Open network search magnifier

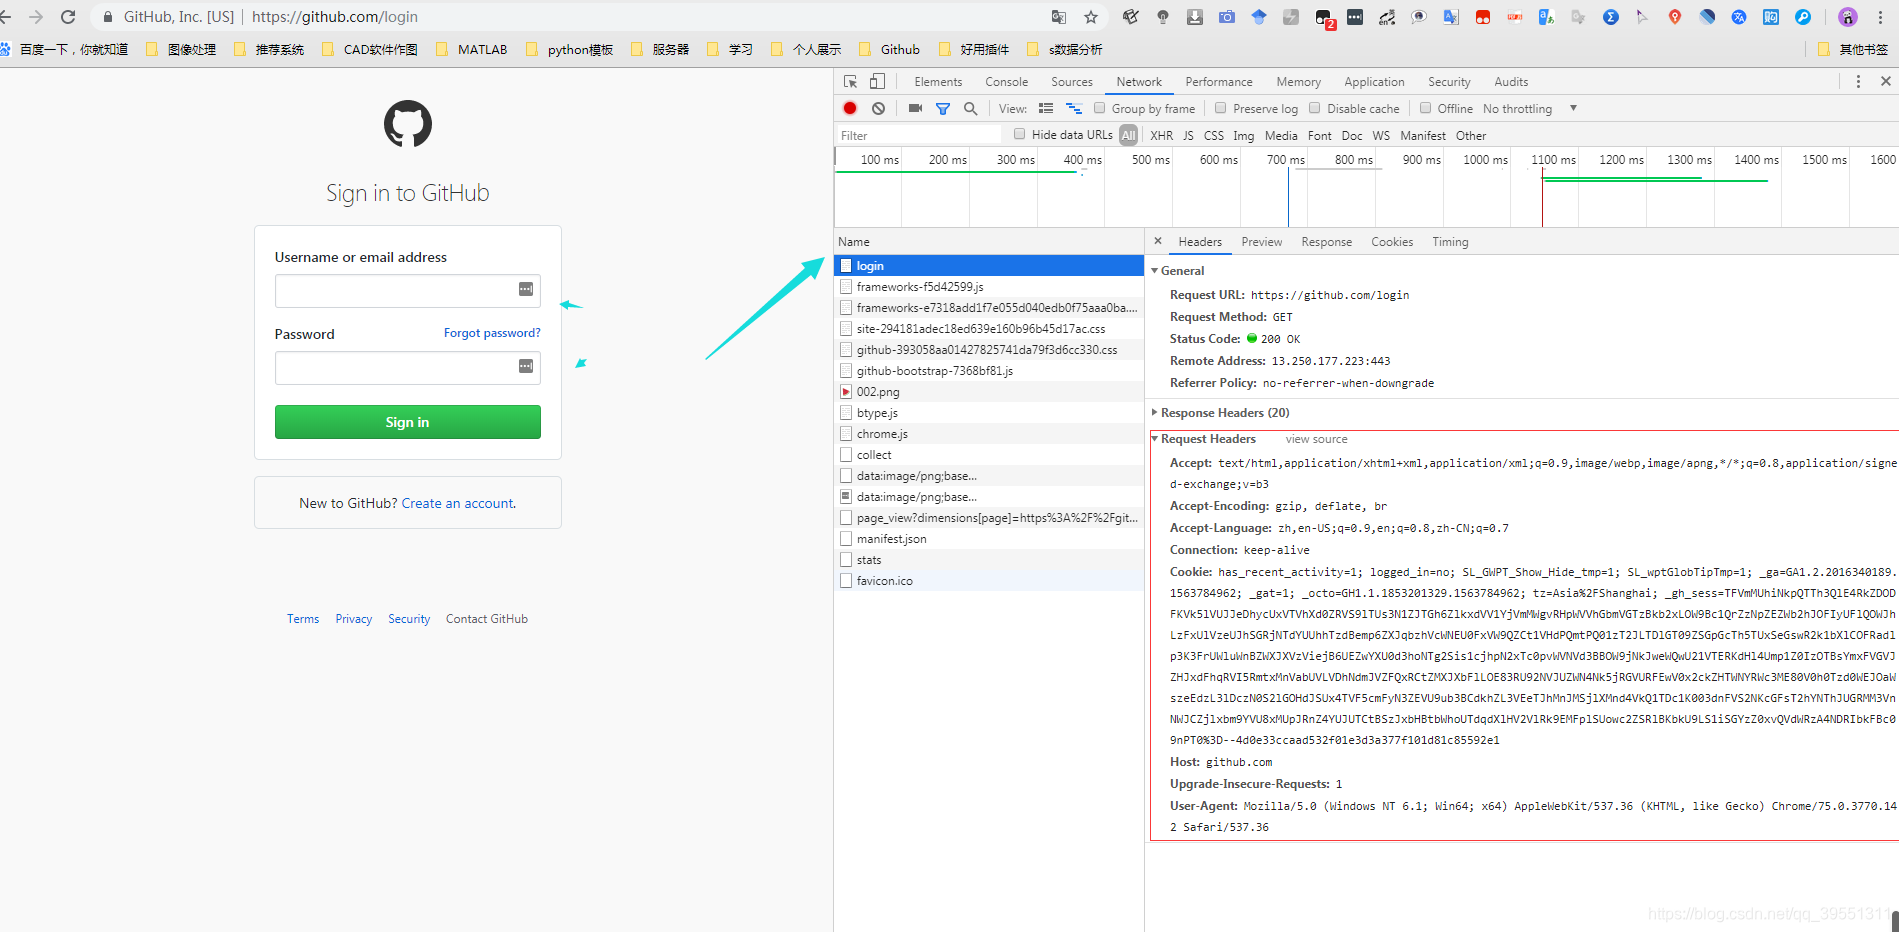click(x=970, y=108)
